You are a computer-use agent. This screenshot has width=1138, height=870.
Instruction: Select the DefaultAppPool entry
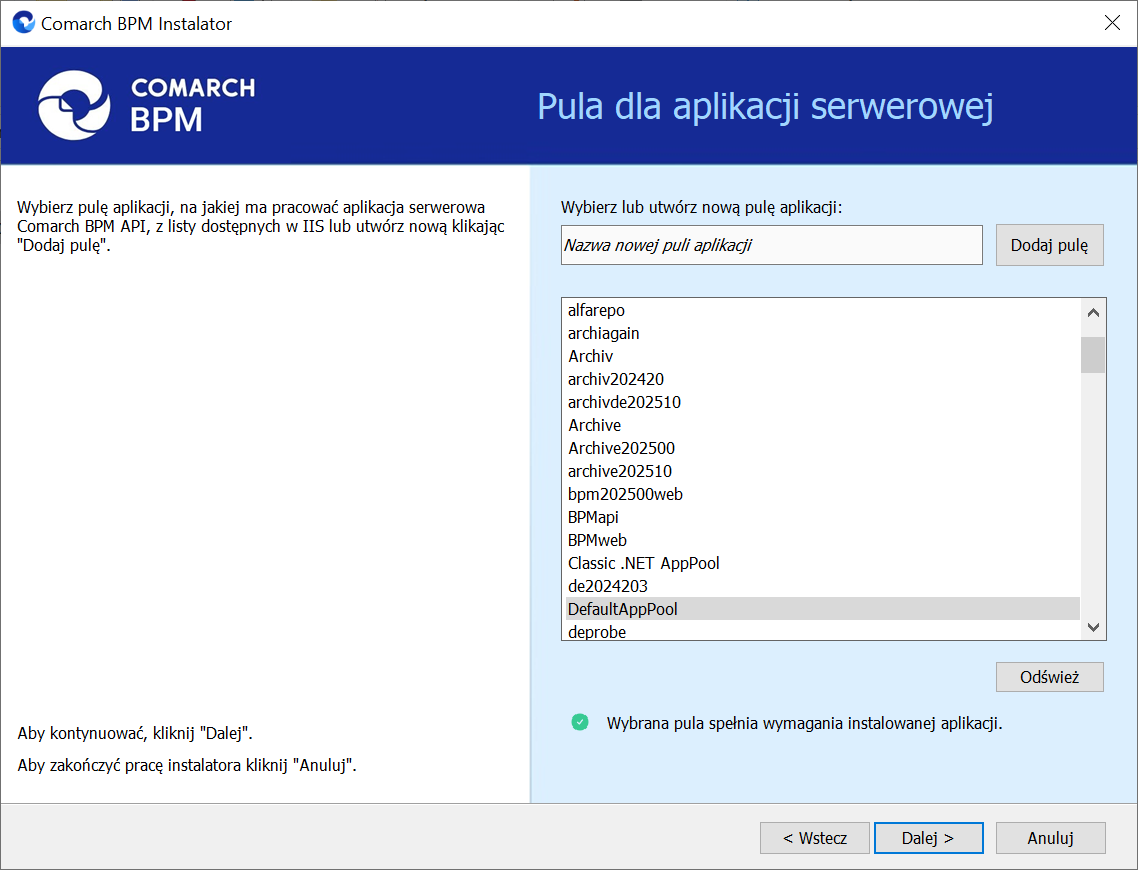click(823, 609)
